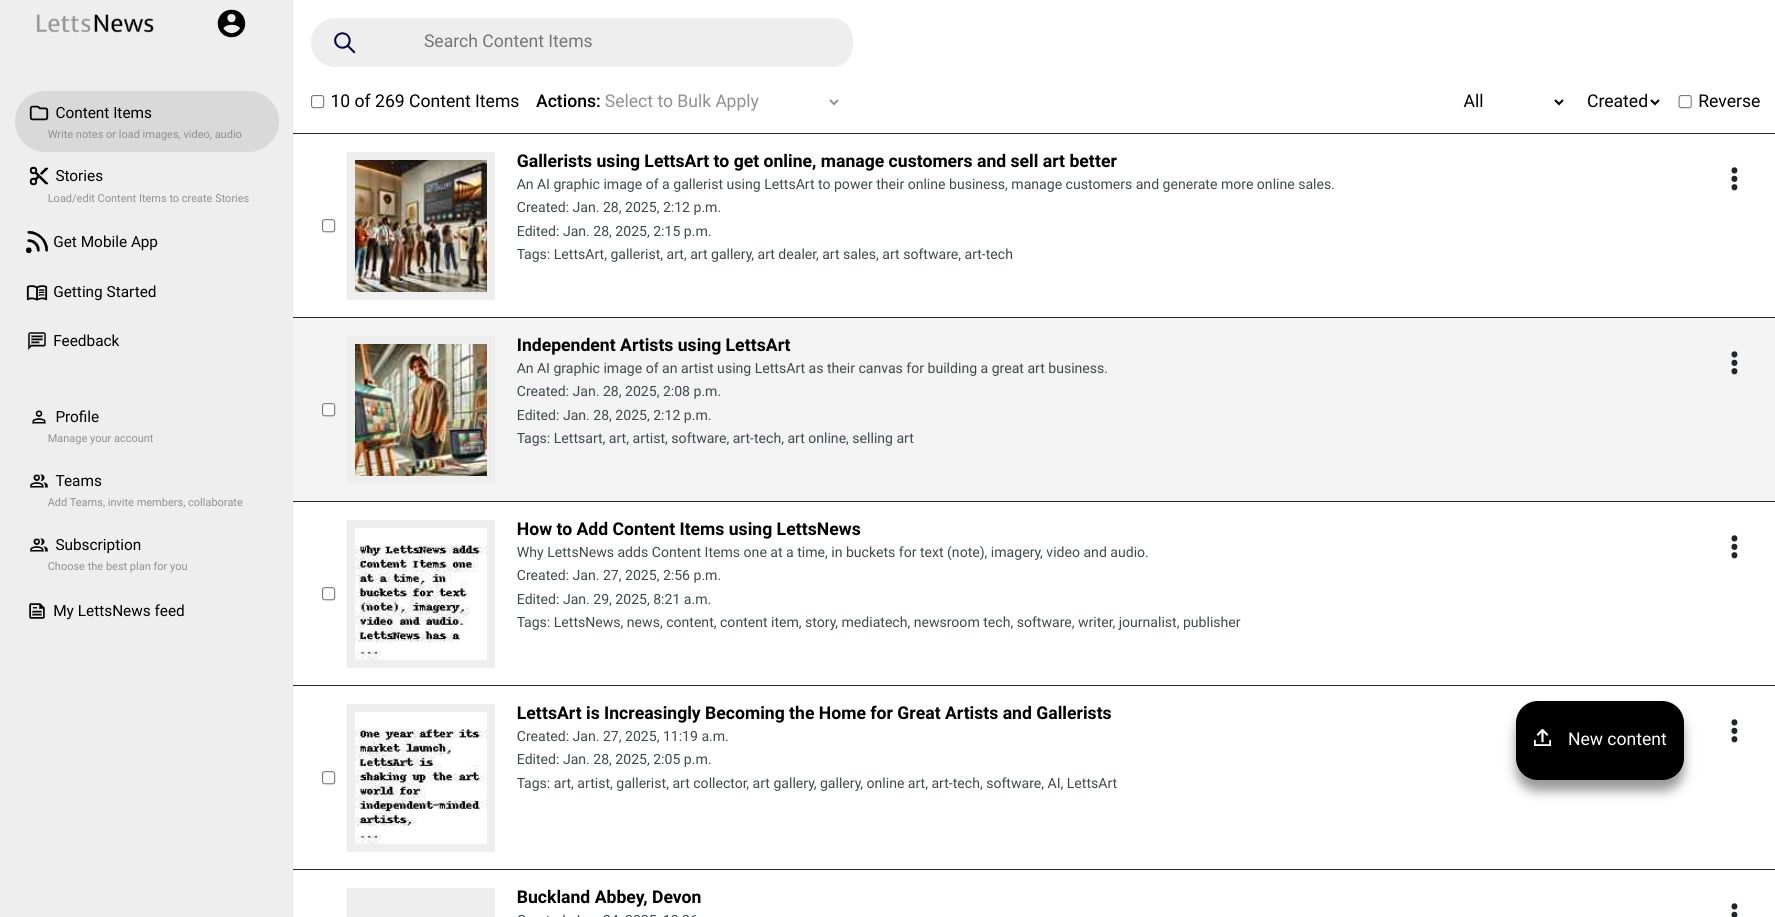This screenshot has width=1775, height=917.
Task: Open the Why LettsNews adds note thumbnail
Action: coord(421,594)
